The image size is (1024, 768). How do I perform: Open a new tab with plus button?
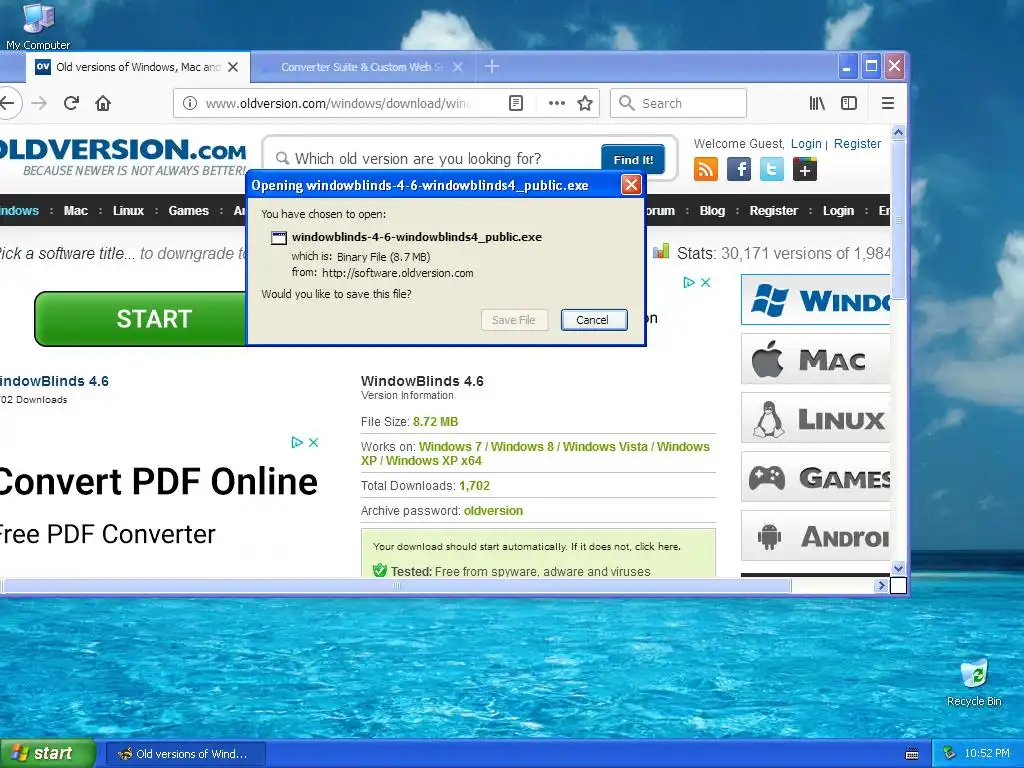(x=492, y=67)
